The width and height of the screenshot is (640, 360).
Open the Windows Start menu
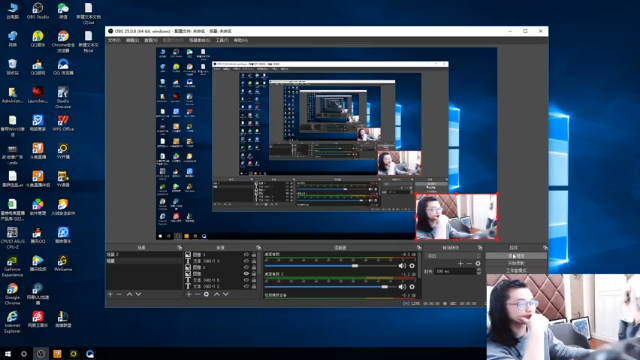7,354
